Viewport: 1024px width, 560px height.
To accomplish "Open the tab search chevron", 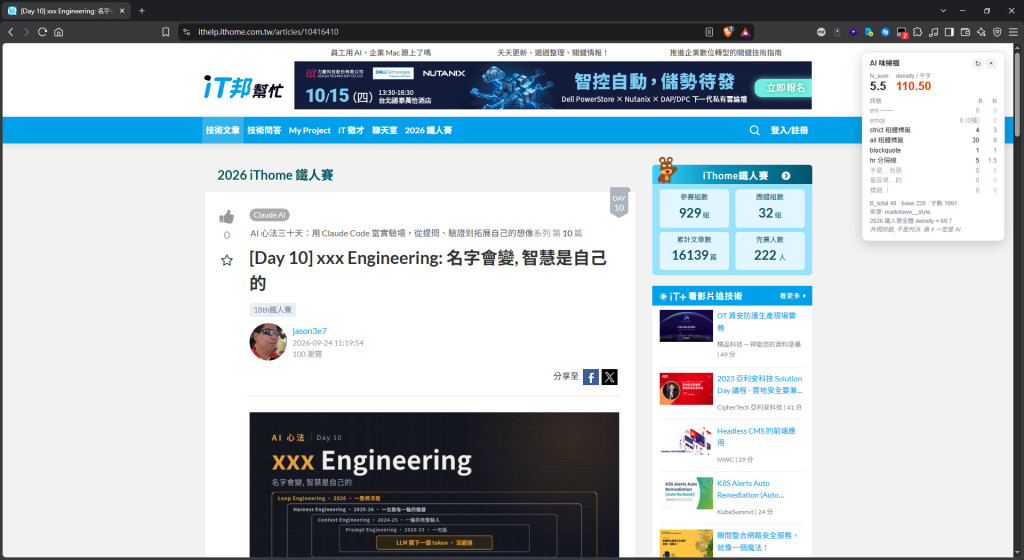I will [943, 10].
